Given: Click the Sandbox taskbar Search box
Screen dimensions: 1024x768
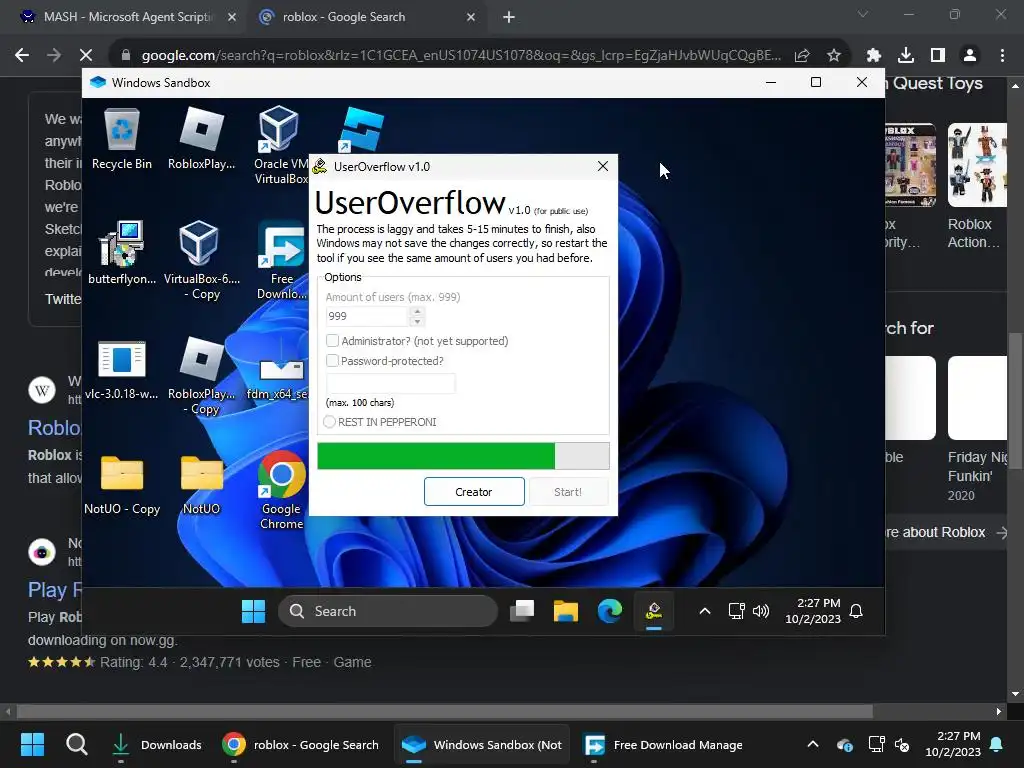Looking at the screenshot, I should click(x=389, y=611).
